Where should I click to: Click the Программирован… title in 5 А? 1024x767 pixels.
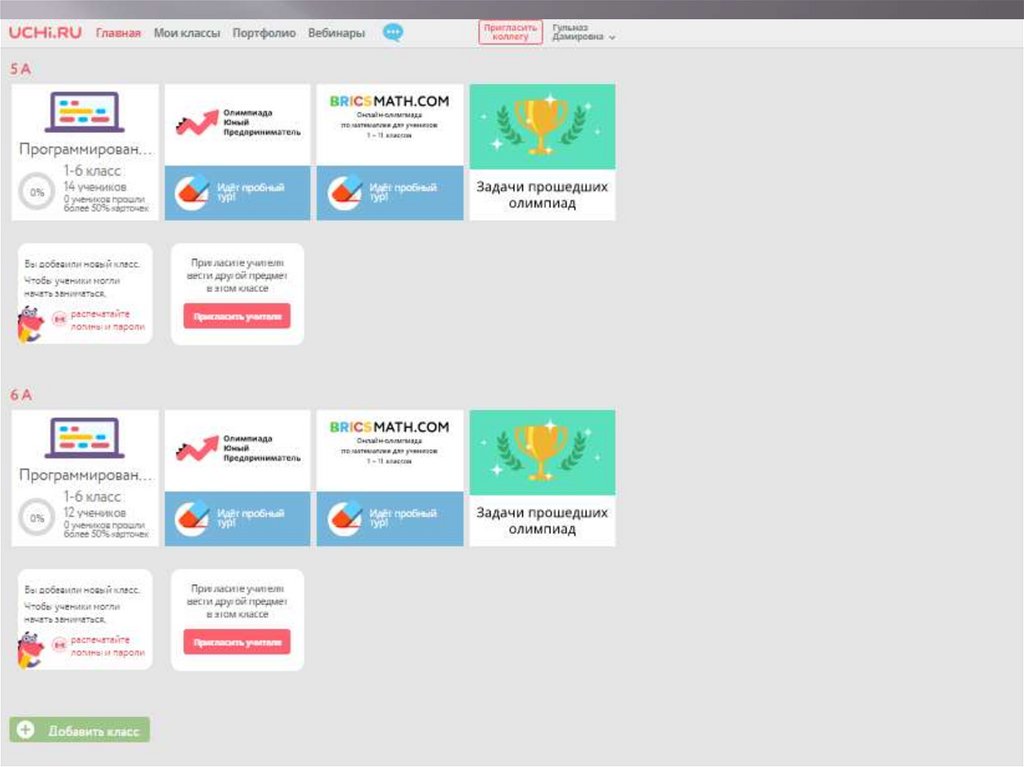(85, 150)
